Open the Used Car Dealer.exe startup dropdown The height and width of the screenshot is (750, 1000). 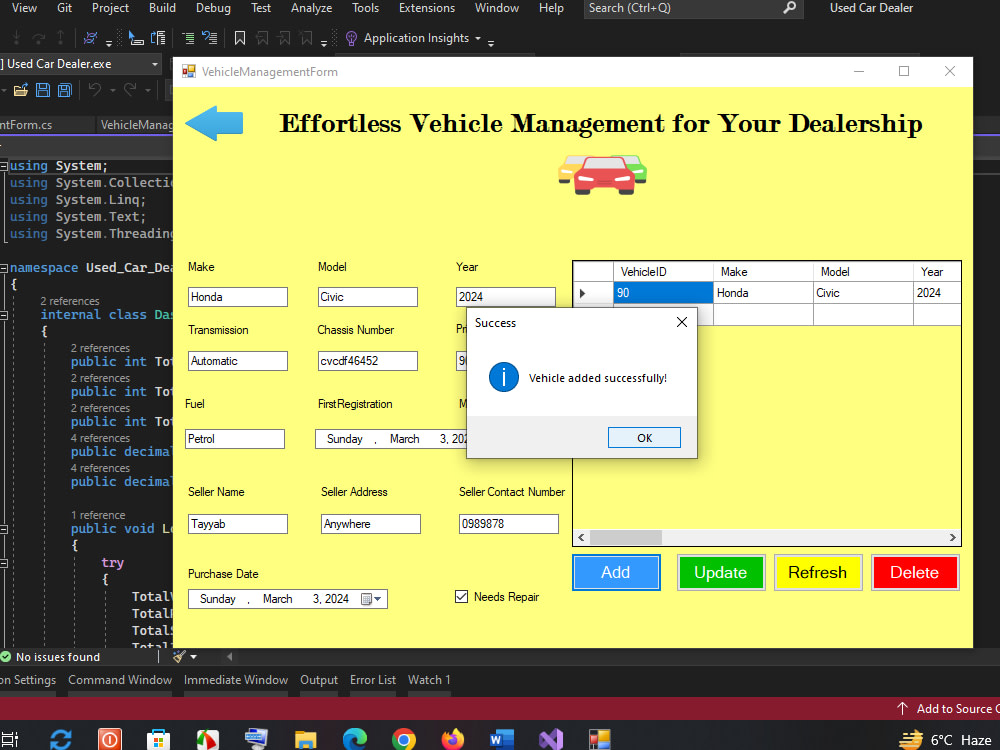tap(157, 63)
